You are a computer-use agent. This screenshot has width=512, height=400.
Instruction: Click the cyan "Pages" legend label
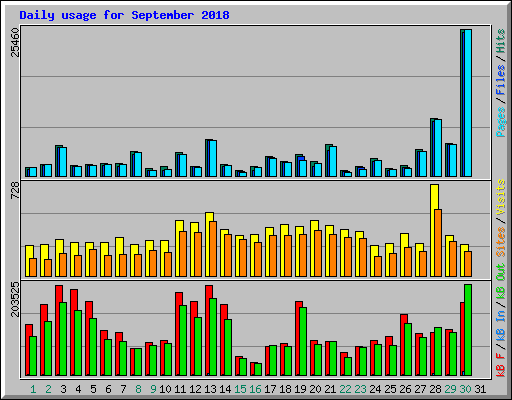[x=501, y=122]
